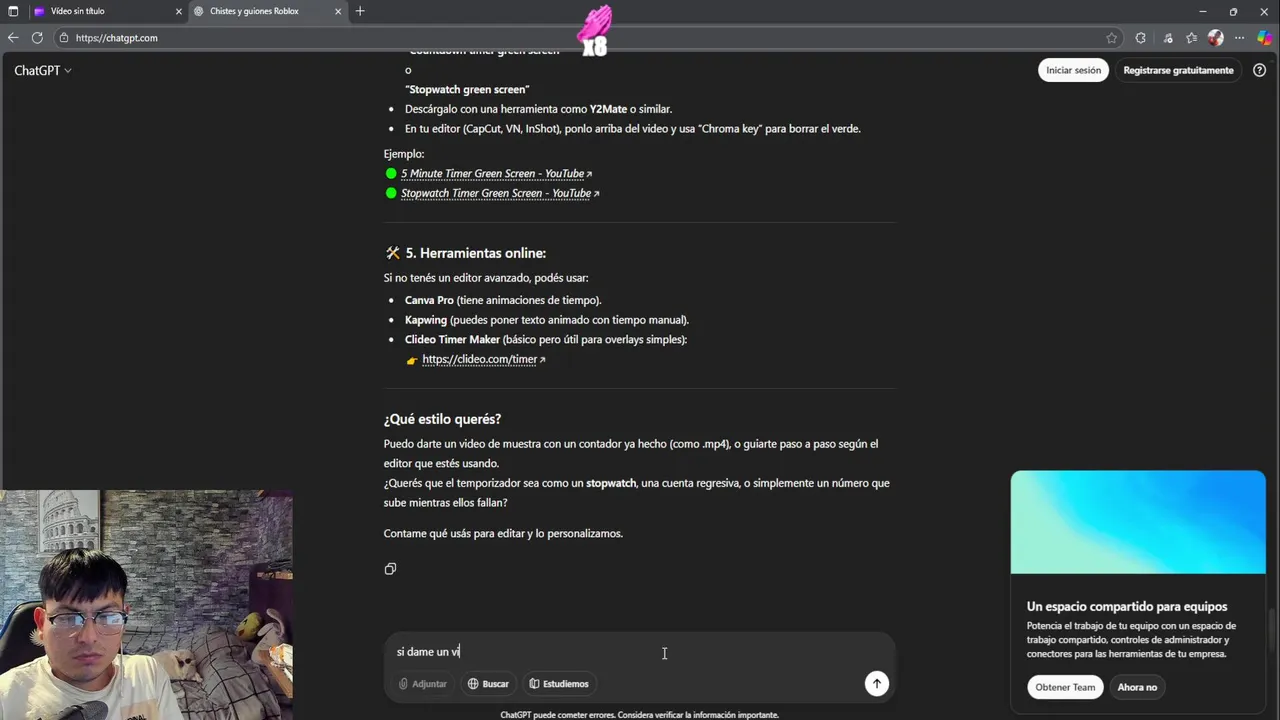Select 'Chistes y guiones Roblox' tab
This screenshot has width=1280, height=720.
pyautogui.click(x=268, y=11)
